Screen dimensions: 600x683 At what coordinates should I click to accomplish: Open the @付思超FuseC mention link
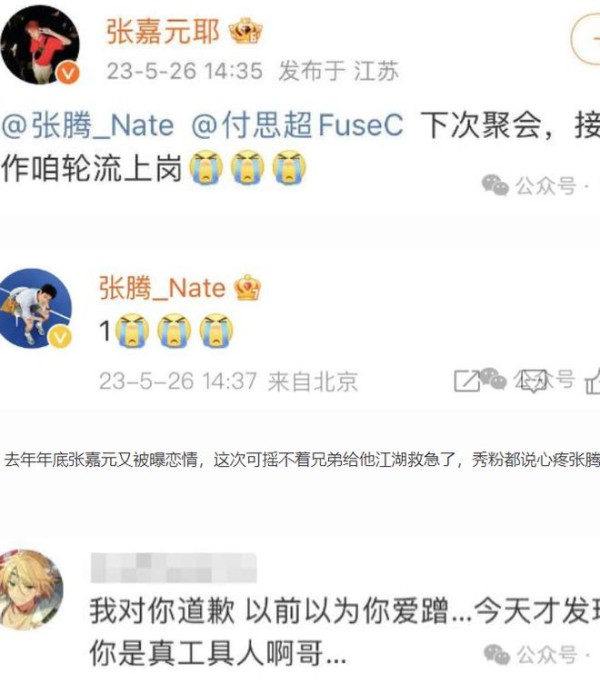(x=298, y=125)
